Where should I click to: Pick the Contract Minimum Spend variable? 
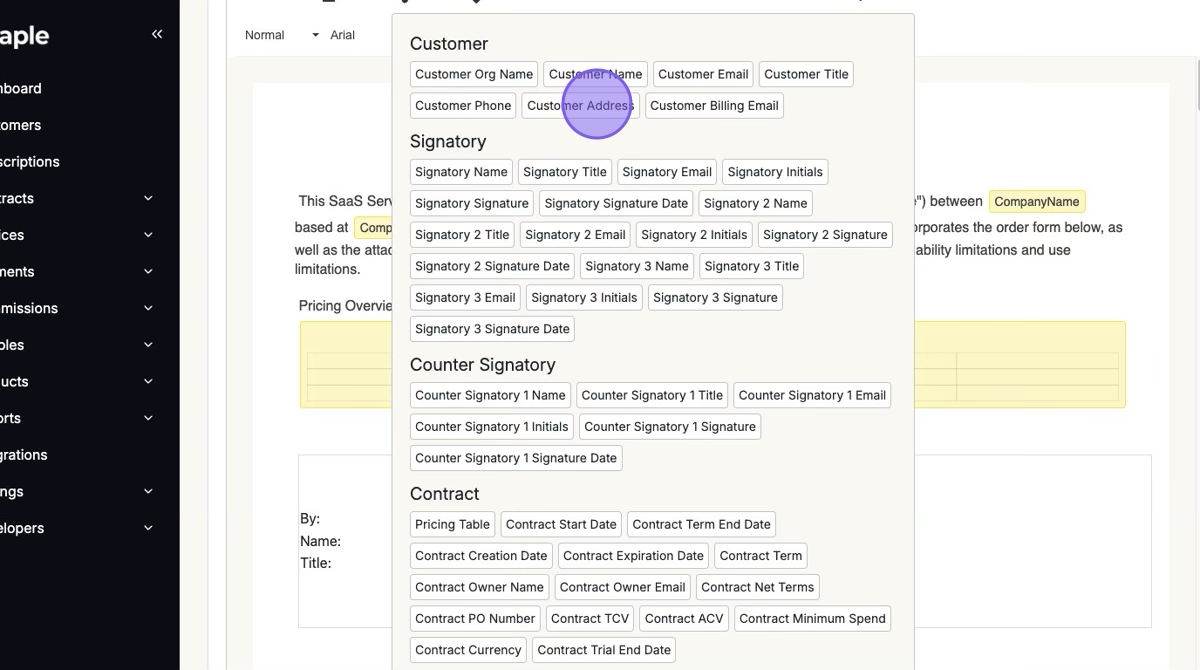812,619
